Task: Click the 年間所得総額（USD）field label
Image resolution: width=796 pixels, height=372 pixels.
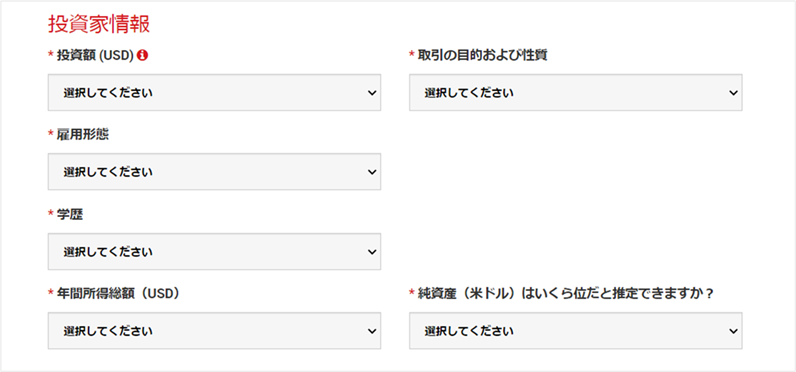Action: 119,293
